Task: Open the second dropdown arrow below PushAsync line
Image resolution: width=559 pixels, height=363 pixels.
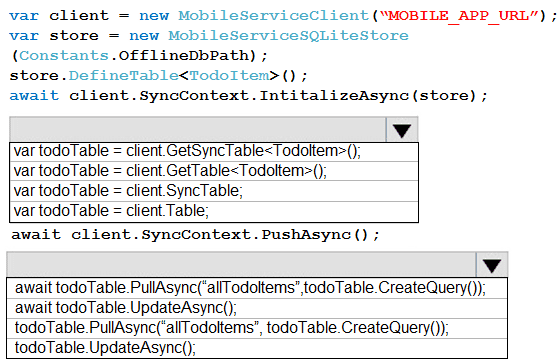Action: pyautogui.click(x=492, y=265)
